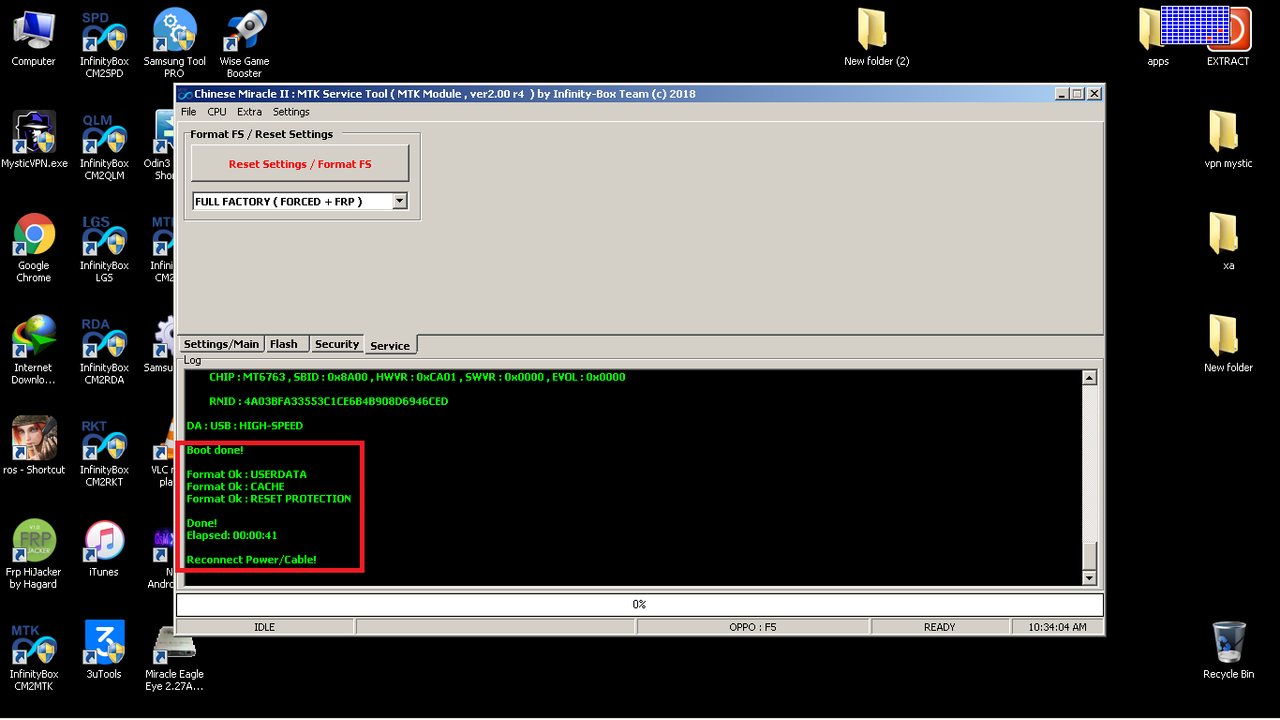Click the log scrollbar up arrow
Screen dimensions: 1280x720
[x=1090, y=378]
